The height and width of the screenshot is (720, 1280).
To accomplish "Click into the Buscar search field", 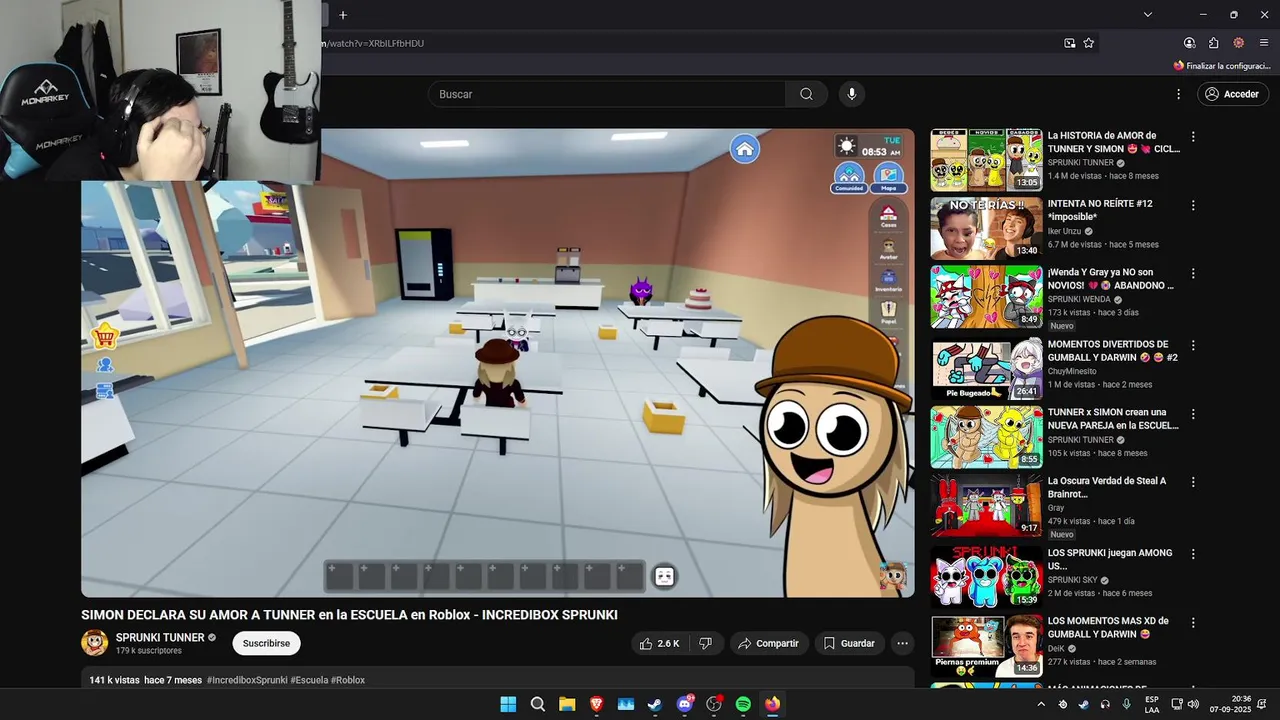I will point(607,94).
